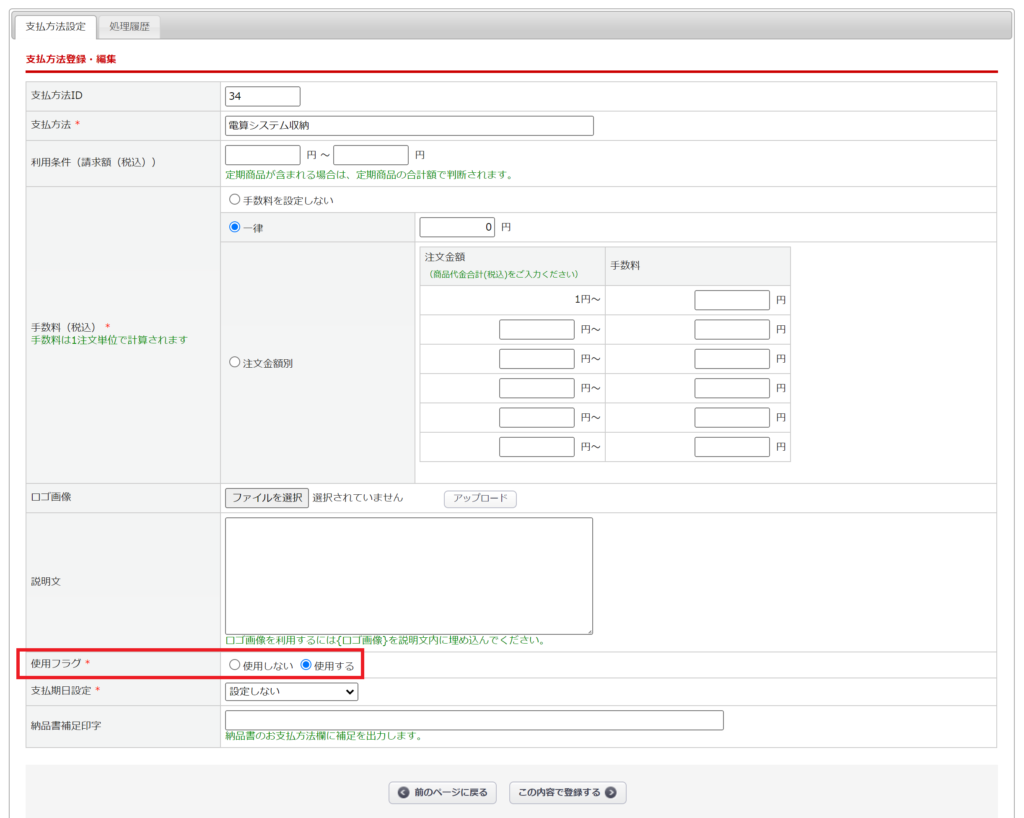Click the 納品書補足印字 text field
The width and height of the screenshot is (1024, 818).
tap(474, 720)
